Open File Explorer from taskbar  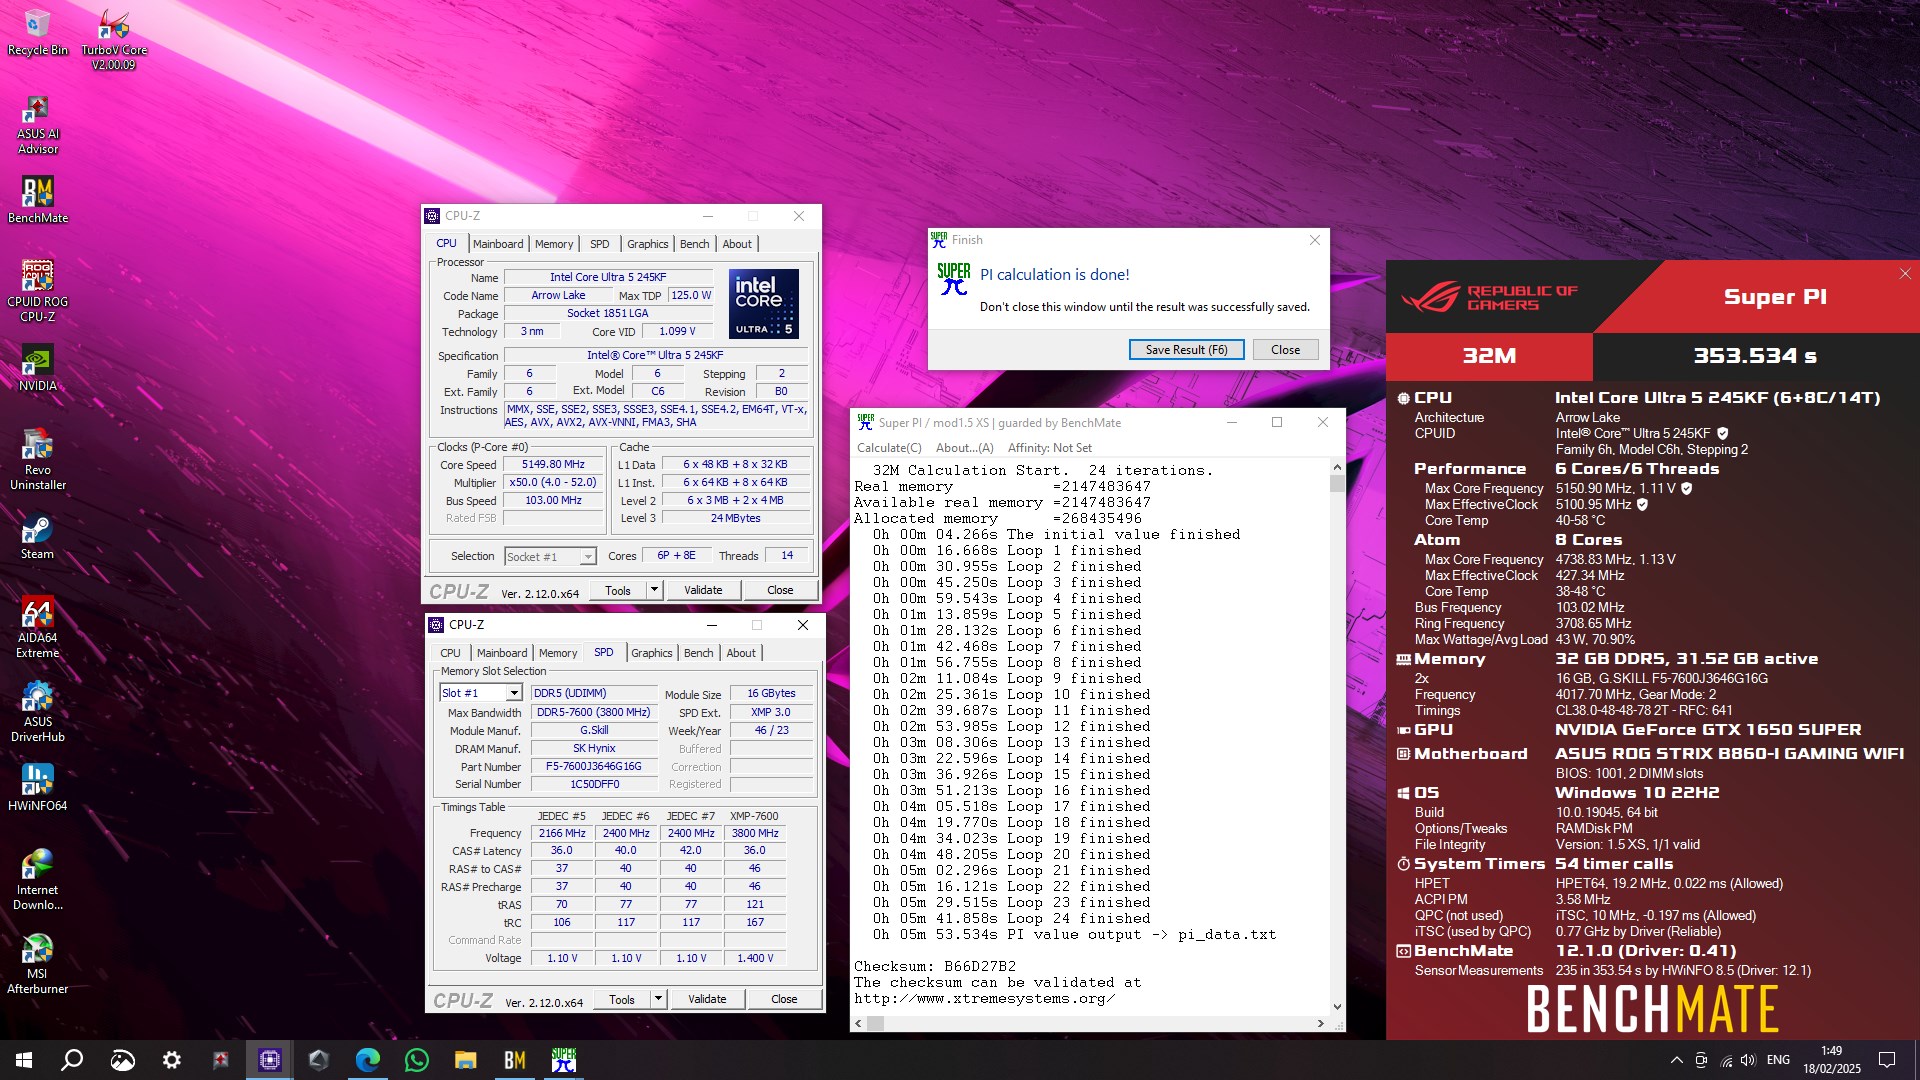pos(466,1060)
